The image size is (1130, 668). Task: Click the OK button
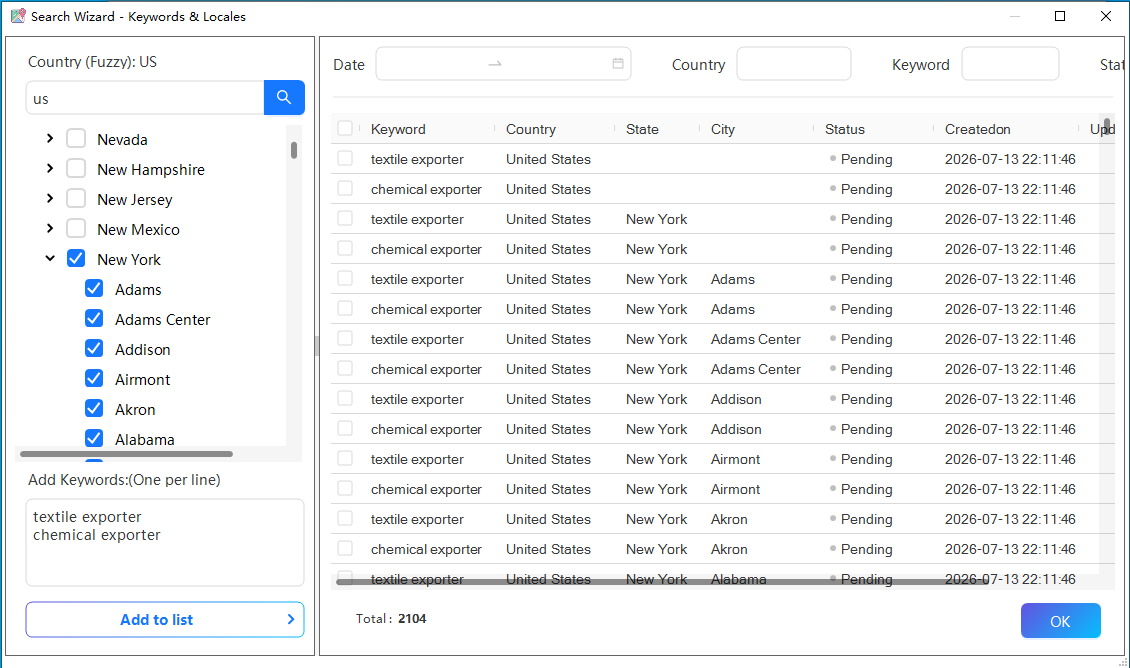click(1060, 621)
